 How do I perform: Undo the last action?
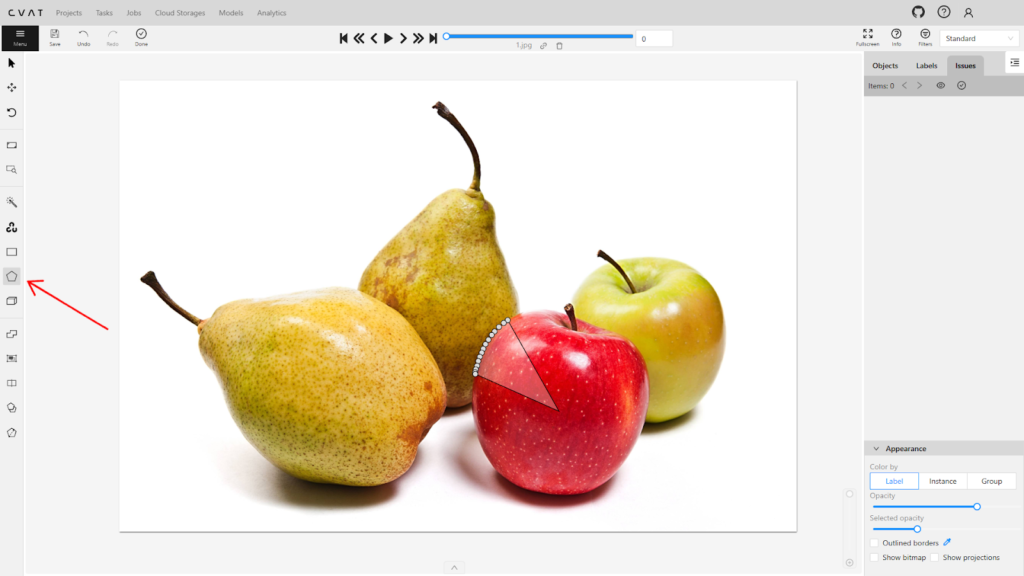84,38
